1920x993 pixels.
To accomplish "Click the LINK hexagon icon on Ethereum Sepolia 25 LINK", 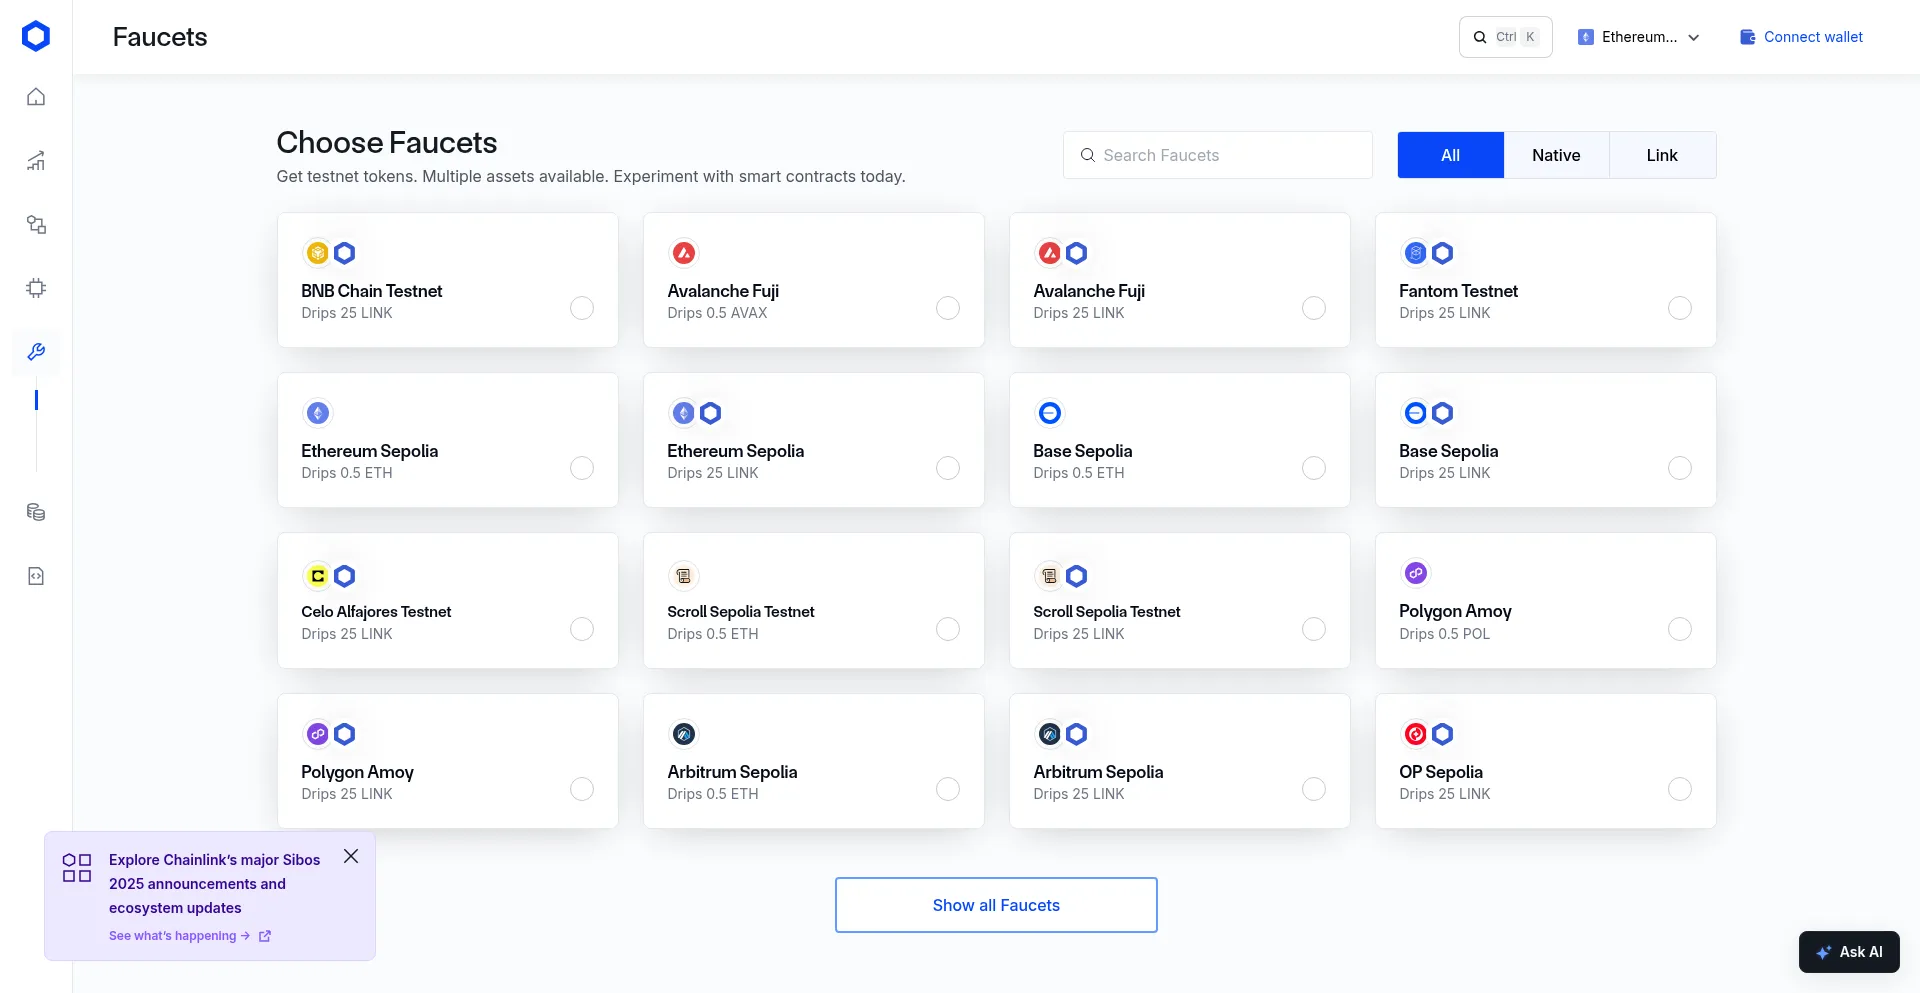I will point(710,413).
